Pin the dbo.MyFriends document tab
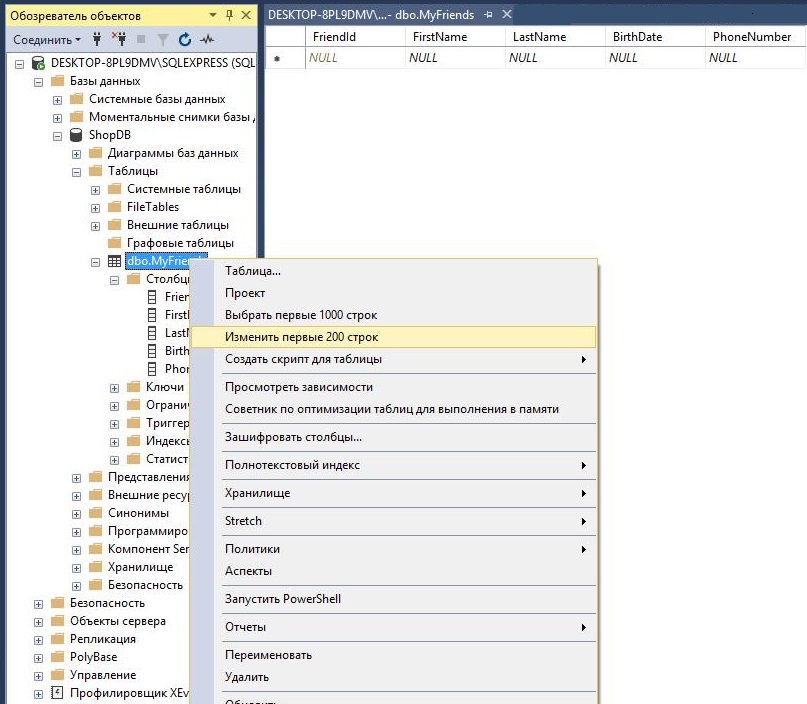The height and width of the screenshot is (704, 807). click(x=487, y=15)
